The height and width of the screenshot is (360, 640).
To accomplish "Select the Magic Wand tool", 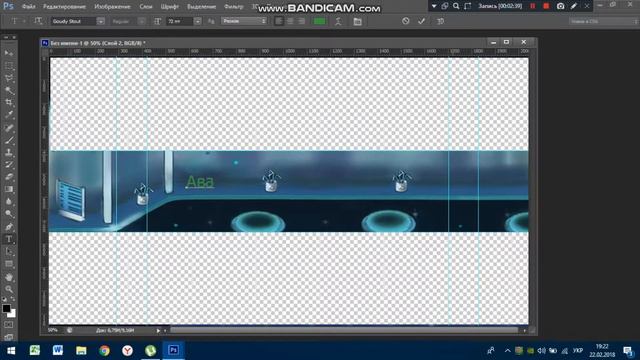I will tap(9, 90).
